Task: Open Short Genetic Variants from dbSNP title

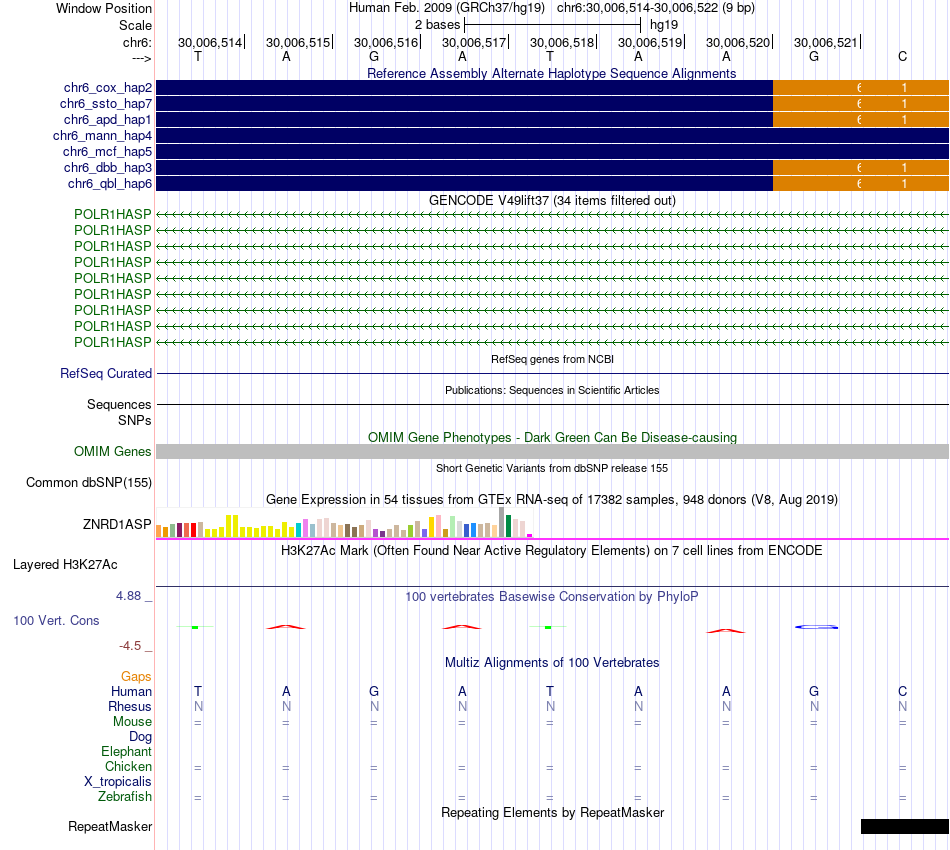Action: click(x=552, y=468)
